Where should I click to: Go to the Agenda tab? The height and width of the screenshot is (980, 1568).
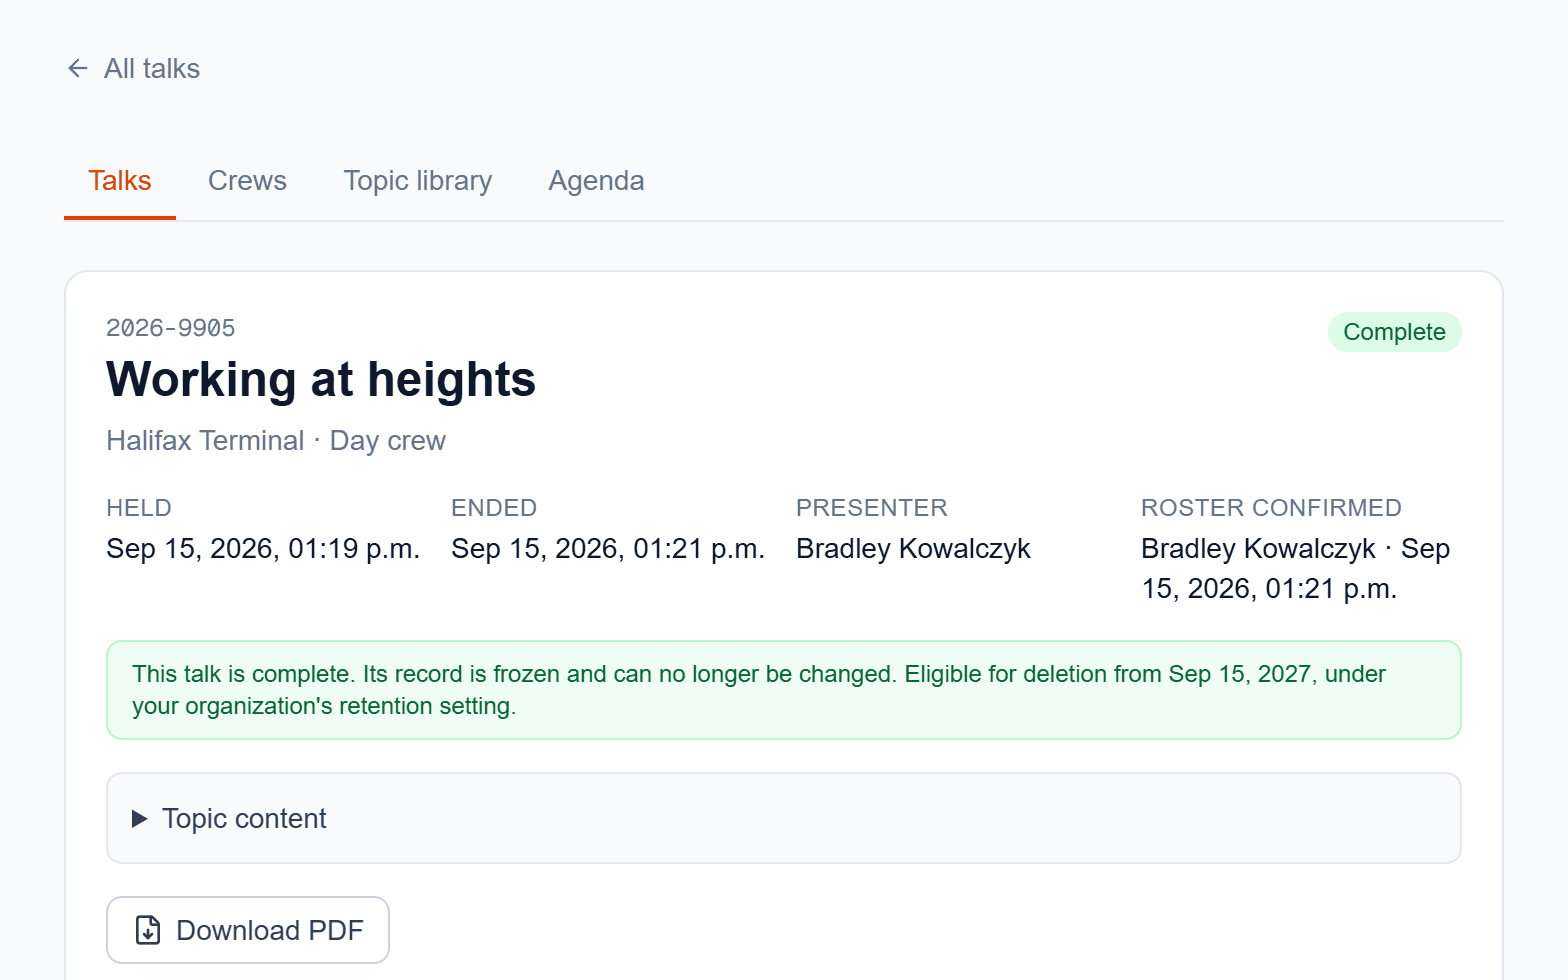click(x=596, y=181)
